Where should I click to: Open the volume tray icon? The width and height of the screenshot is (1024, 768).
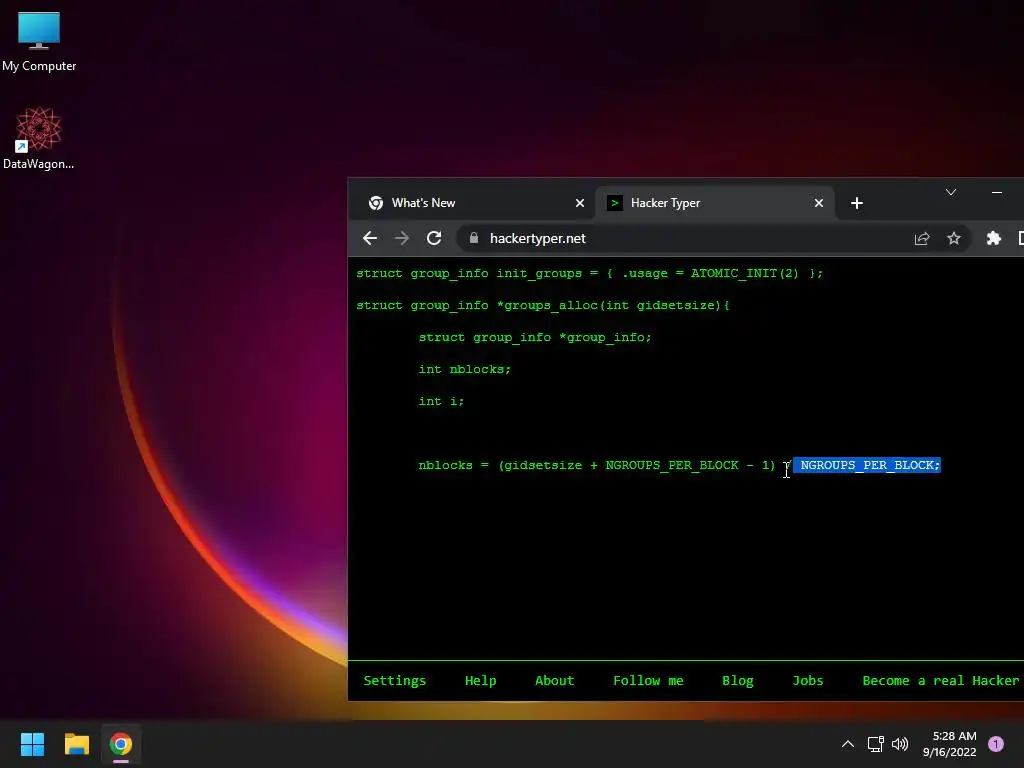(900, 744)
